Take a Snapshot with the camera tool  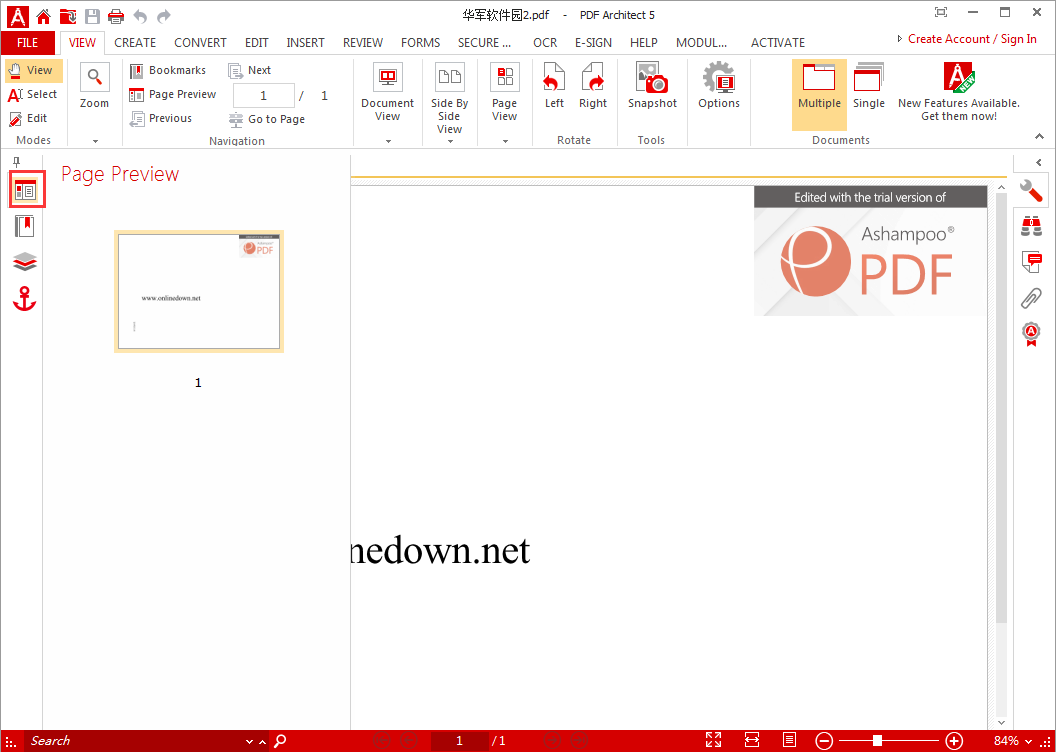click(x=652, y=86)
